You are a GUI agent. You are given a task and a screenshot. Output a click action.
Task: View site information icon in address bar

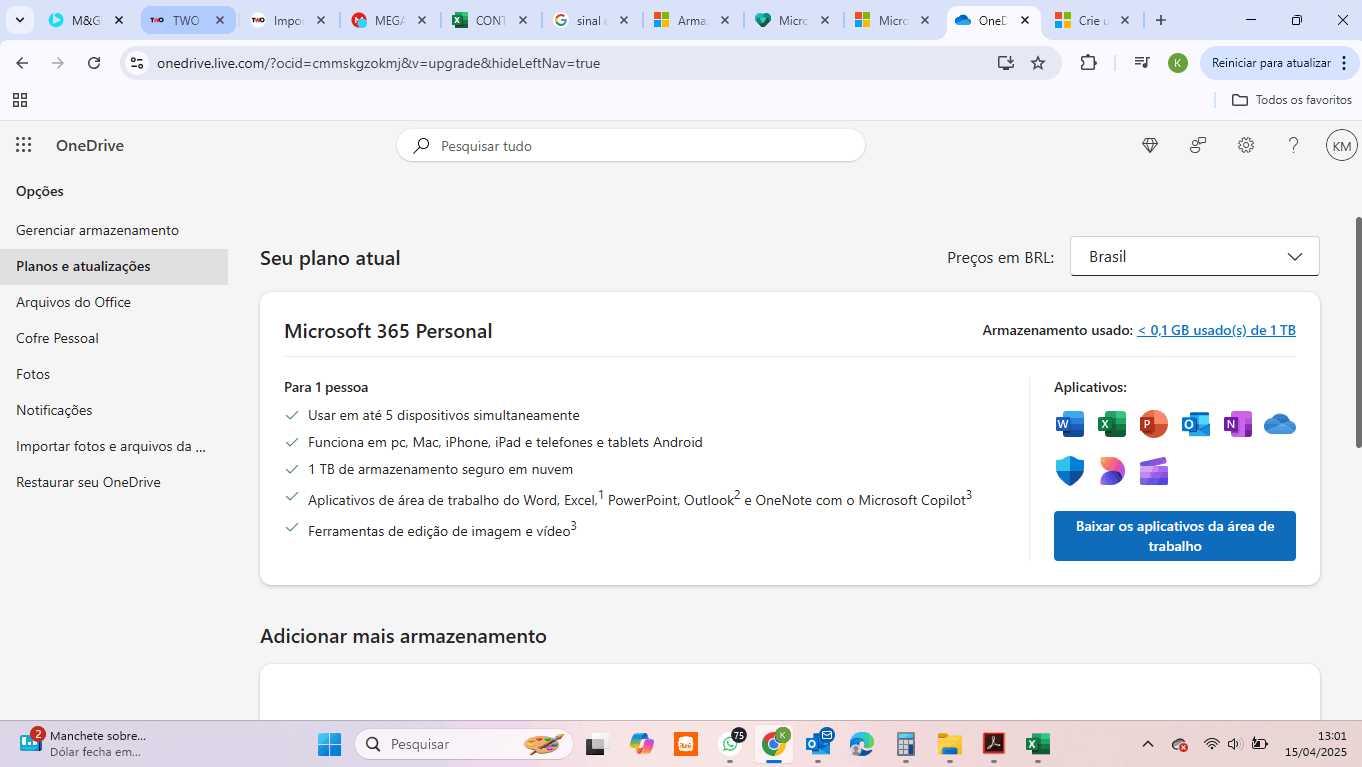point(138,63)
